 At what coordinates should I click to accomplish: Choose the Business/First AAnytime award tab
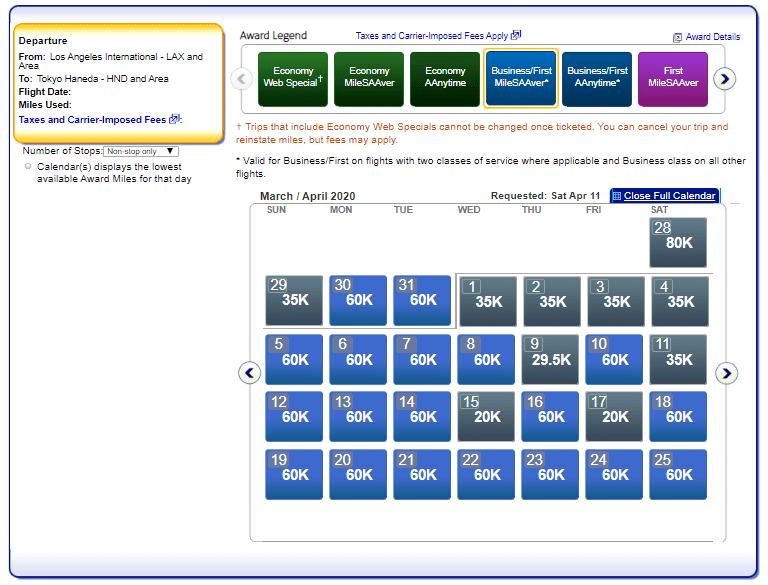click(x=597, y=79)
